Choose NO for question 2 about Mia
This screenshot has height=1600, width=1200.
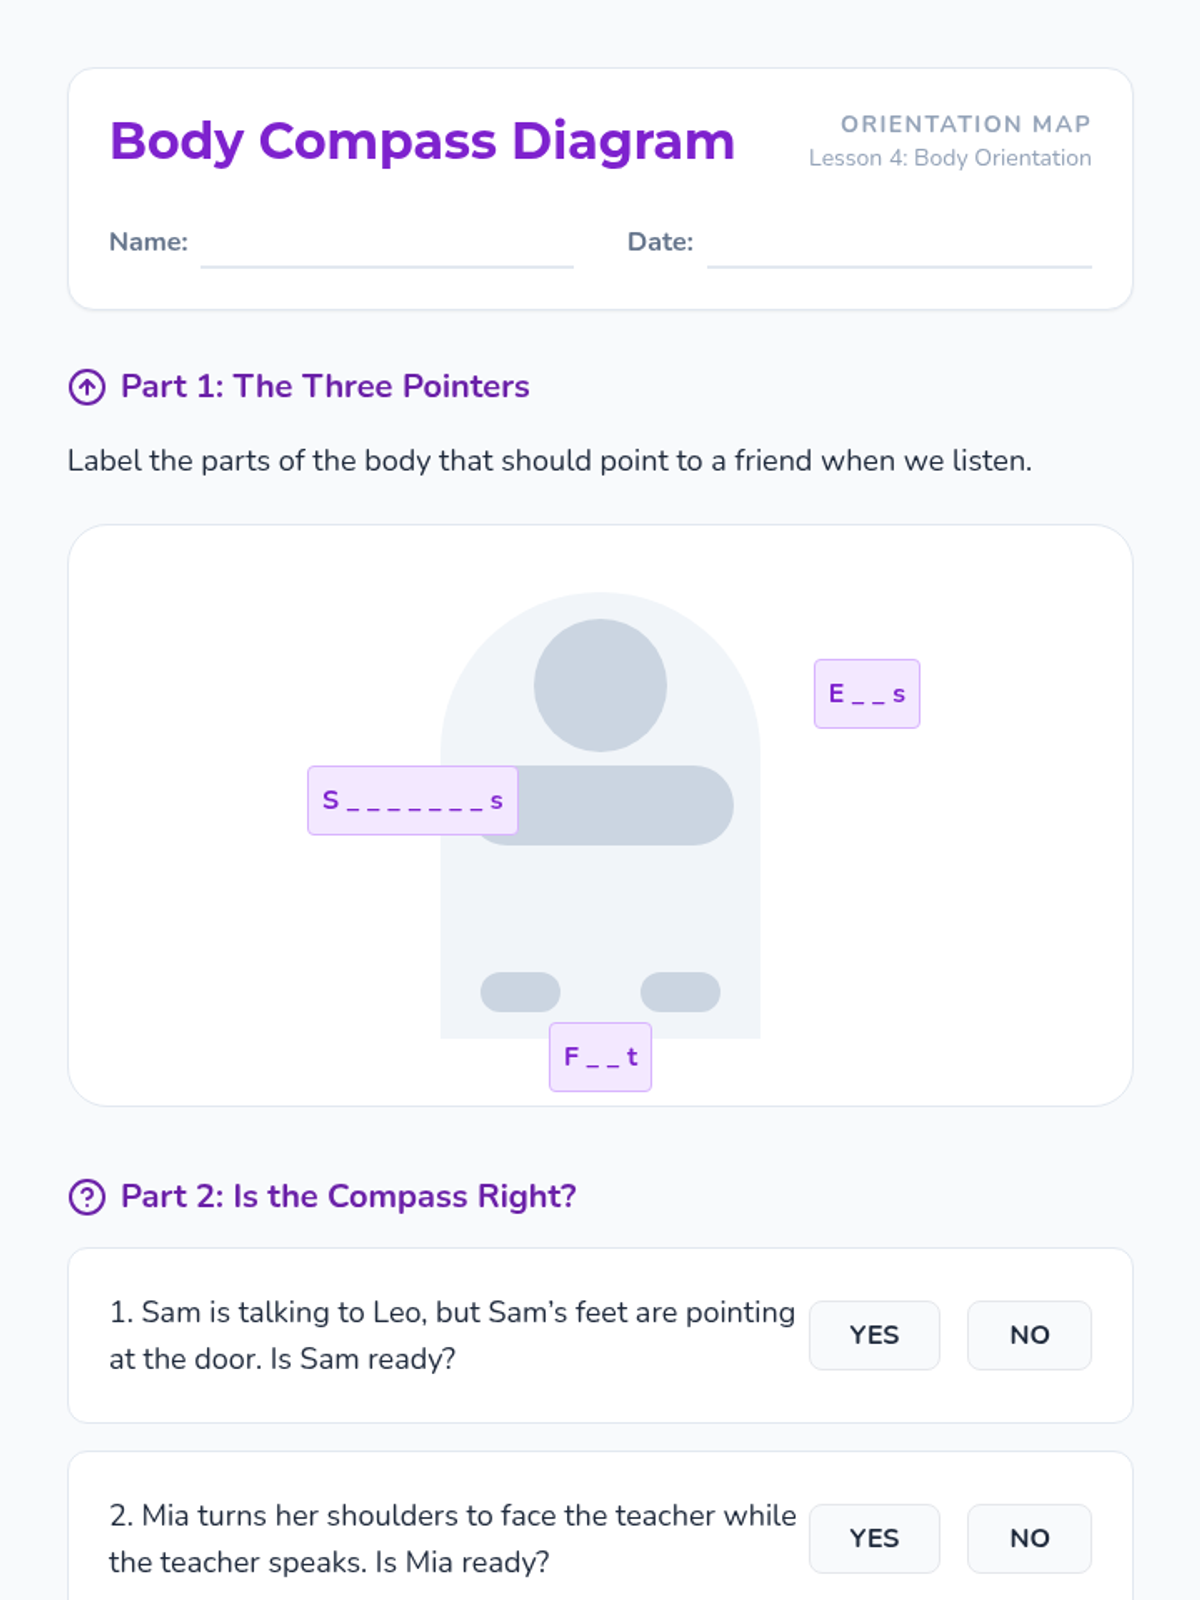pos(1029,1538)
